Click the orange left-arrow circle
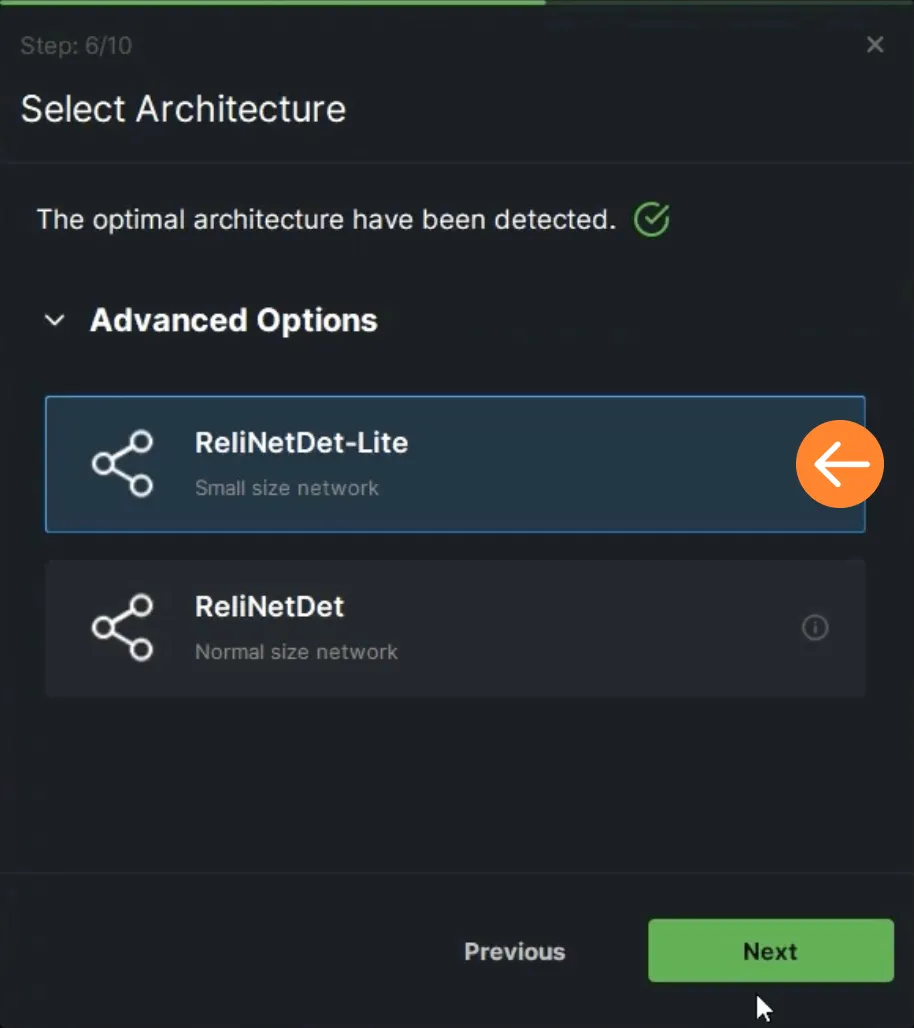Image resolution: width=914 pixels, height=1028 pixels. point(840,464)
